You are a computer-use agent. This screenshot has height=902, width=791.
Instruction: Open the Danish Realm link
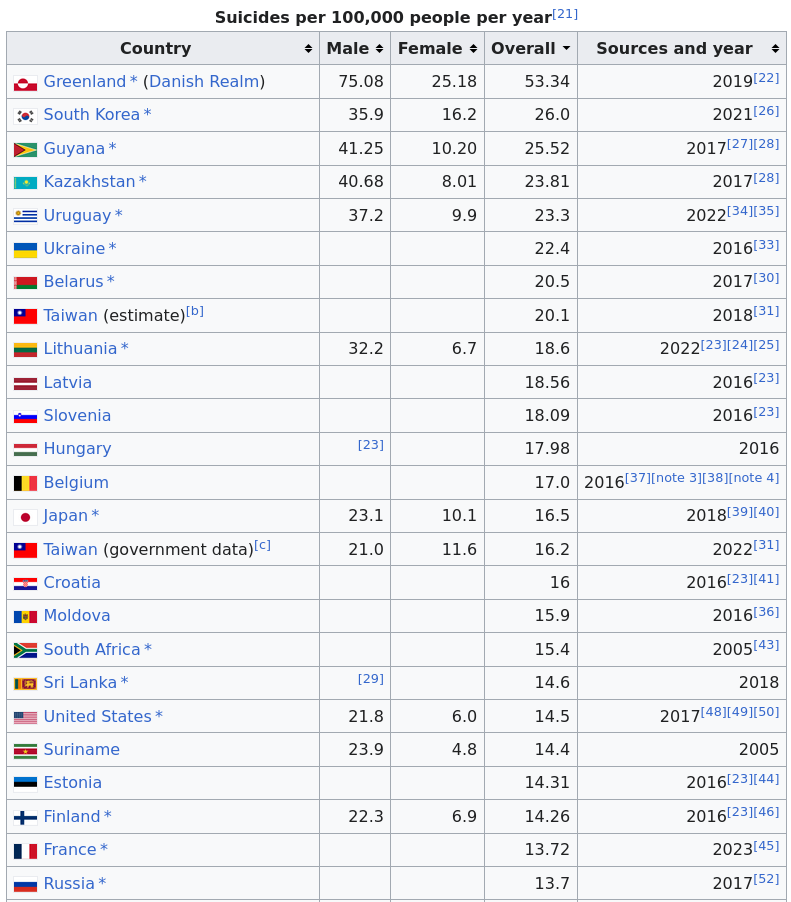(204, 82)
